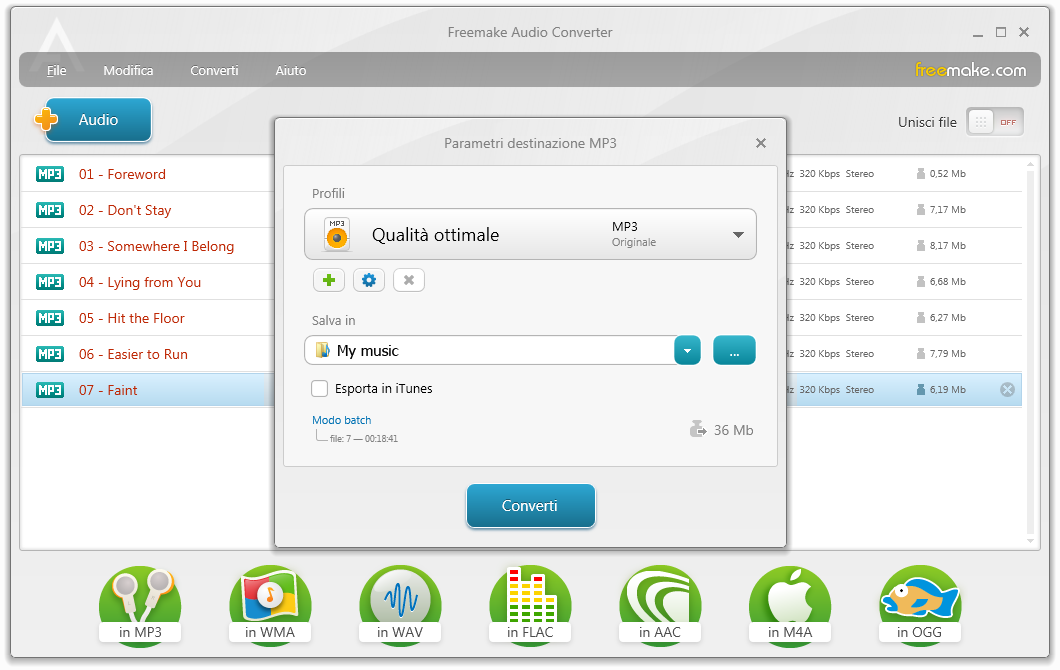The width and height of the screenshot is (1060, 670).
Task: Open the Modifica menu
Action: (128, 70)
